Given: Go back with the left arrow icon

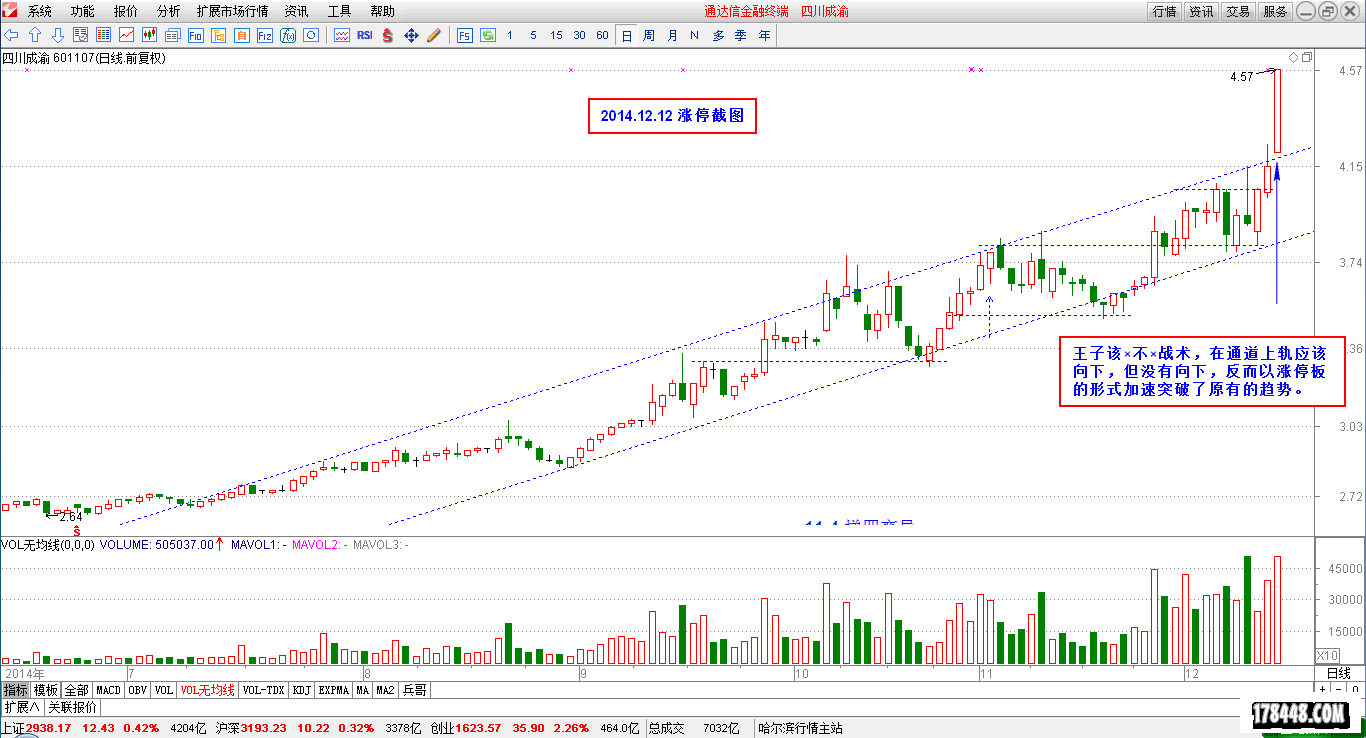Looking at the screenshot, I should (12, 35).
